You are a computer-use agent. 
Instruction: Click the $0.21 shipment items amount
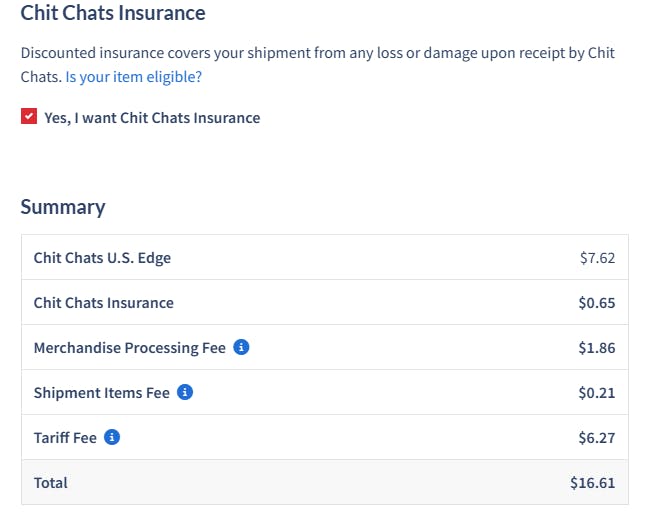pyautogui.click(x=597, y=393)
